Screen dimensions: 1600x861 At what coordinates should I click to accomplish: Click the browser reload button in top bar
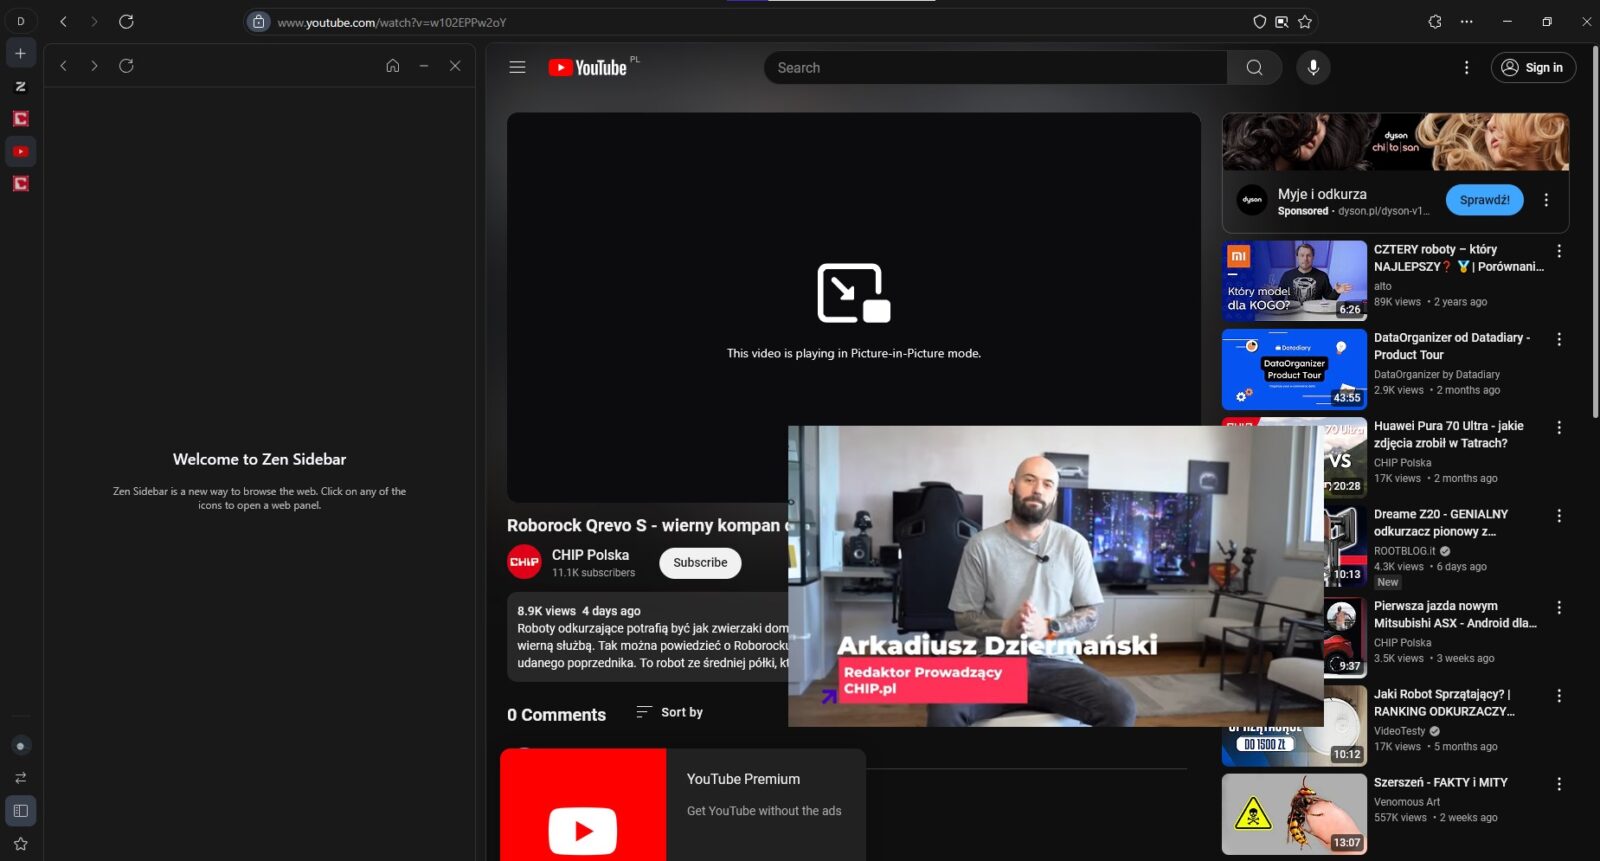(126, 21)
